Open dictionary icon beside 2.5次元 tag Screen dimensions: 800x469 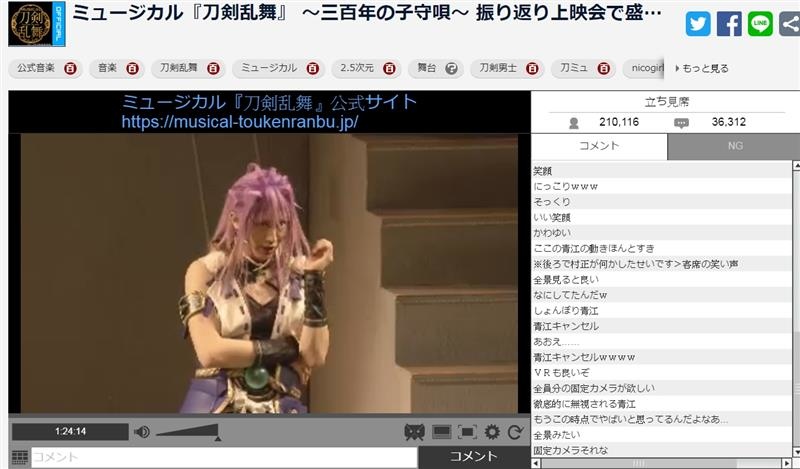389,68
